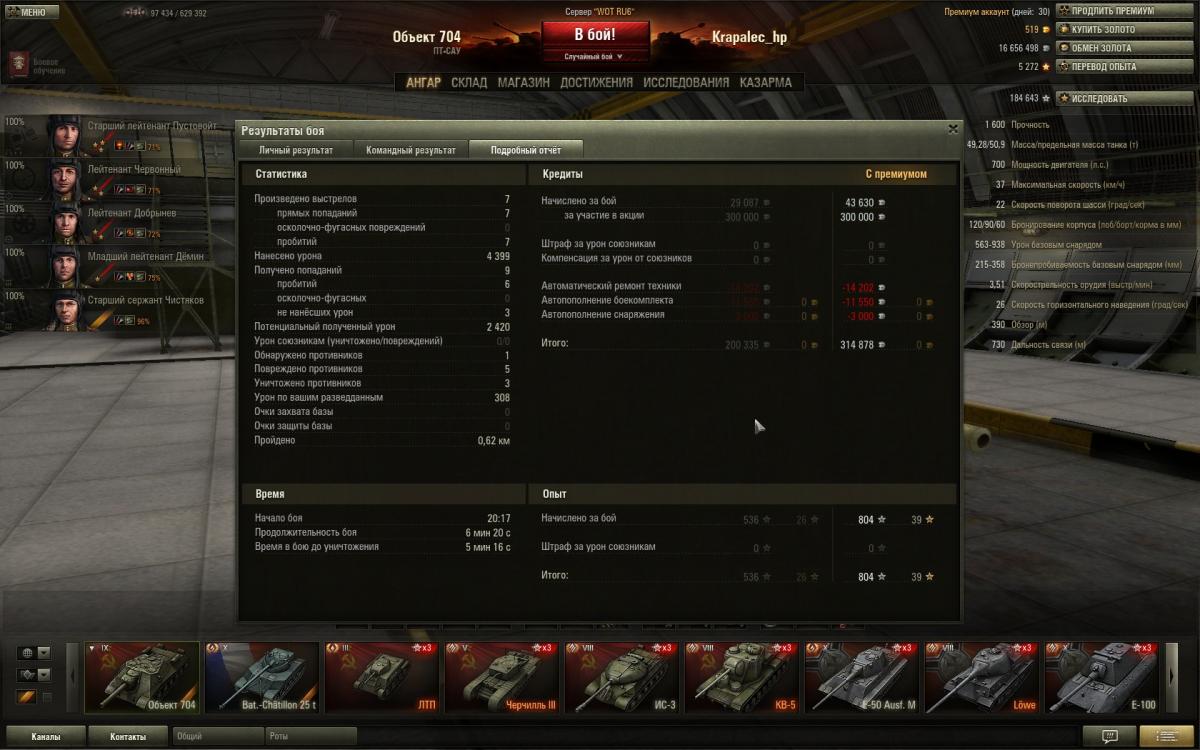
Task: Open the chat message icon at bottom right
Action: 1110,737
